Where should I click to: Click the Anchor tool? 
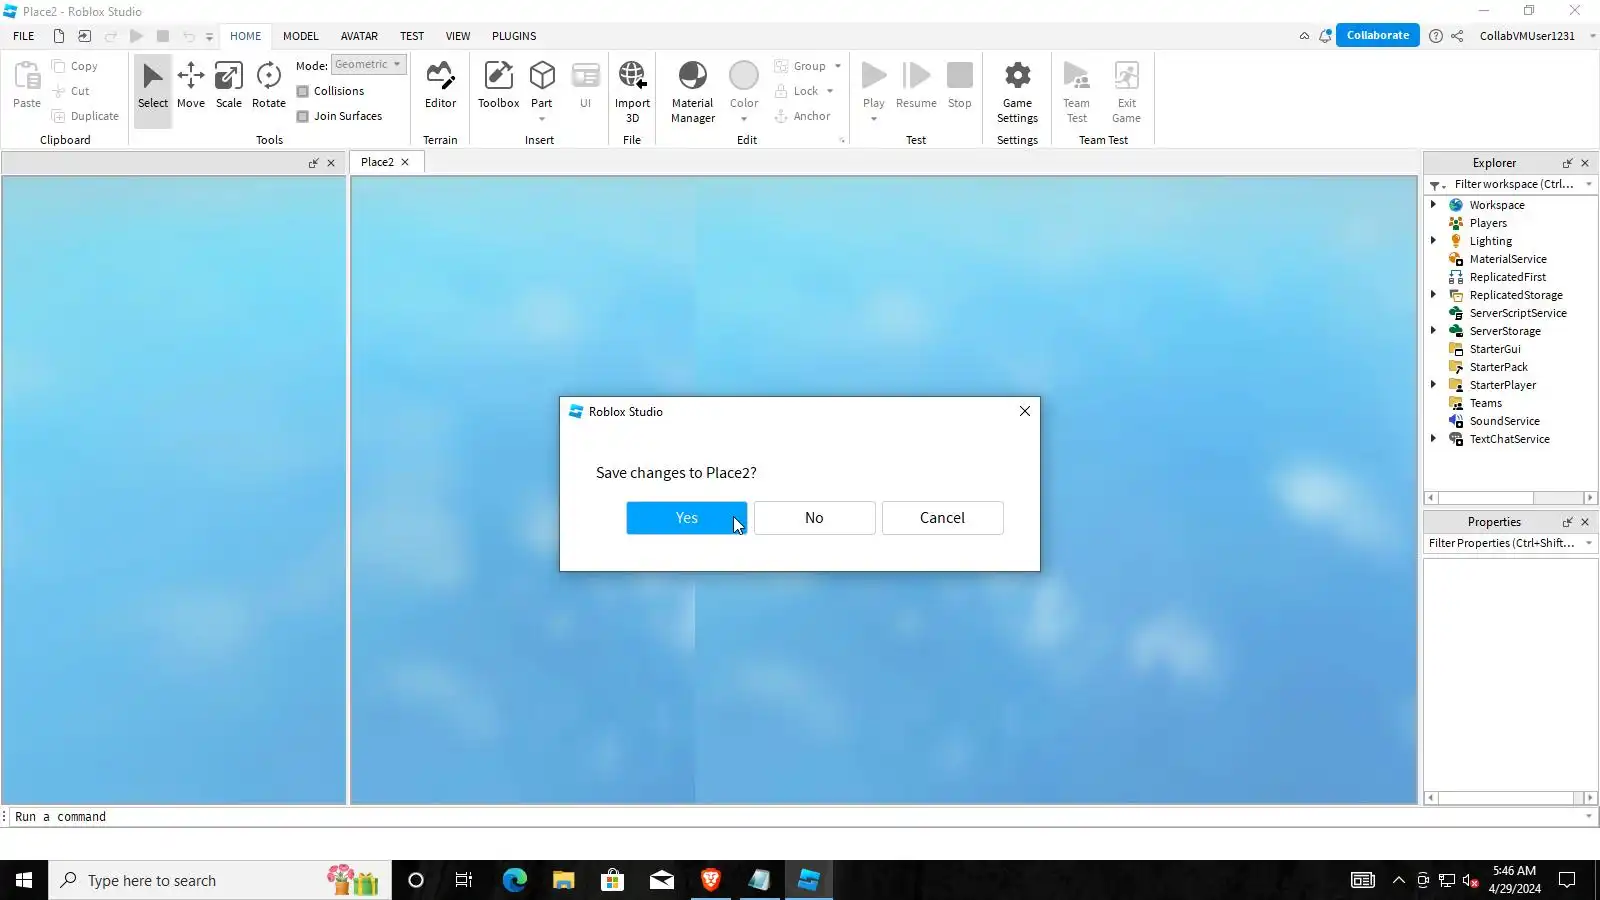pos(802,116)
